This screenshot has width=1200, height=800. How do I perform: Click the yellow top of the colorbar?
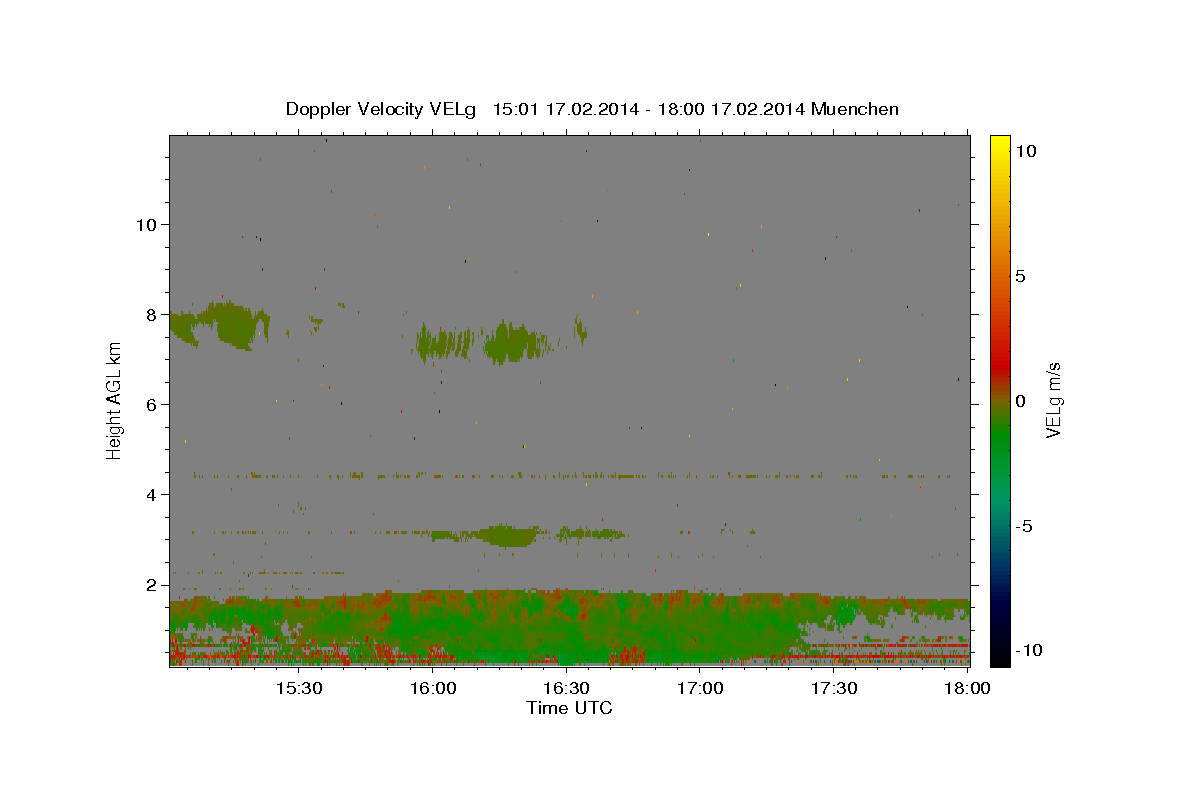point(1000,145)
